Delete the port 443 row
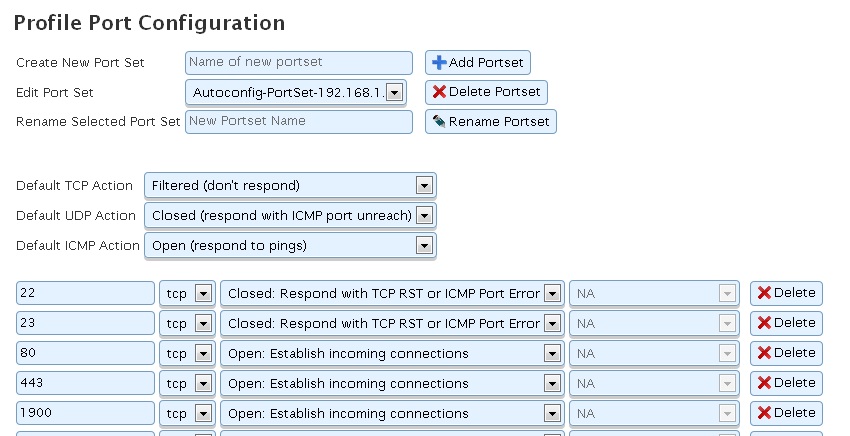The height and width of the screenshot is (436, 850). 786,383
